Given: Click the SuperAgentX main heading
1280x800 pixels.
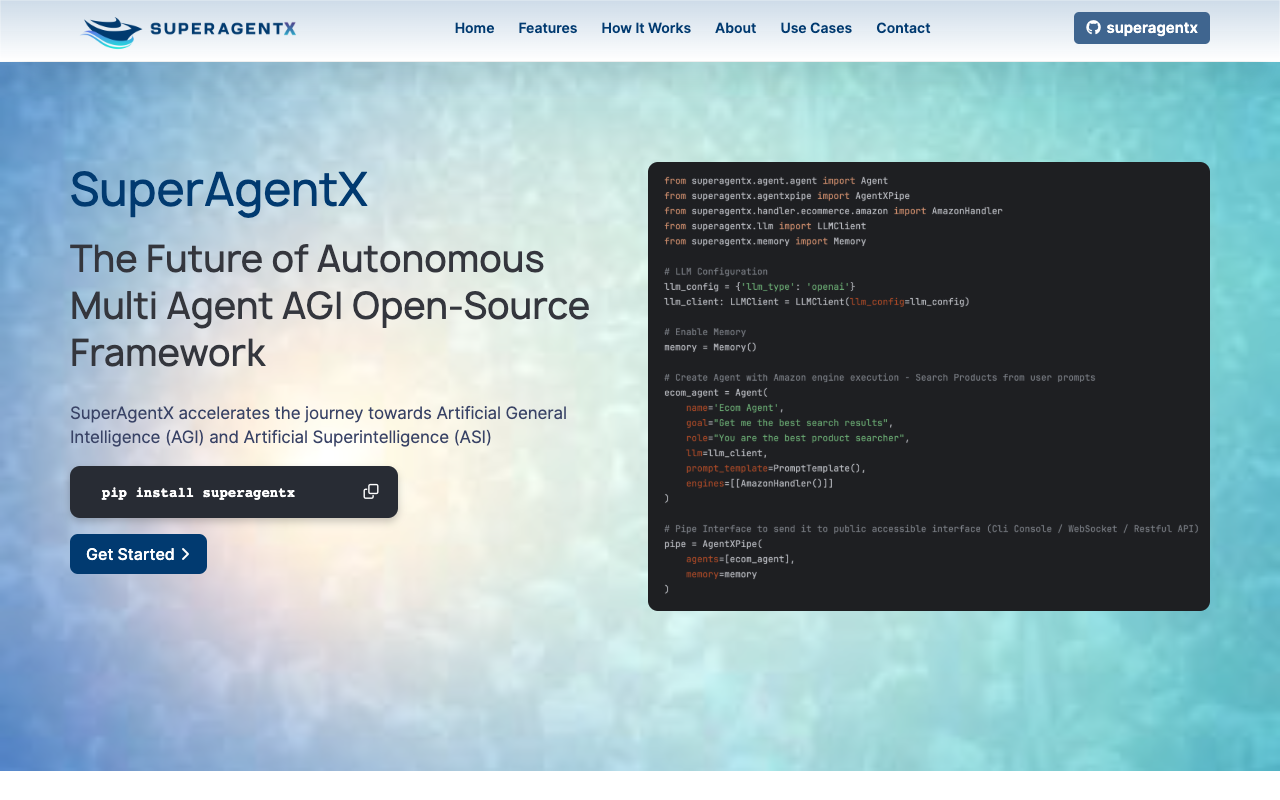Looking at the screenshot, I should pos(219,189).
